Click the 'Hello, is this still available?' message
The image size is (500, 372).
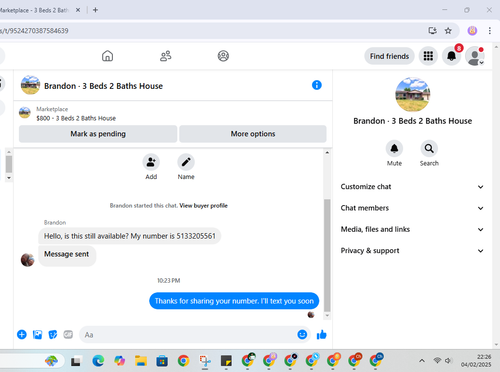(x=130, y=236)
